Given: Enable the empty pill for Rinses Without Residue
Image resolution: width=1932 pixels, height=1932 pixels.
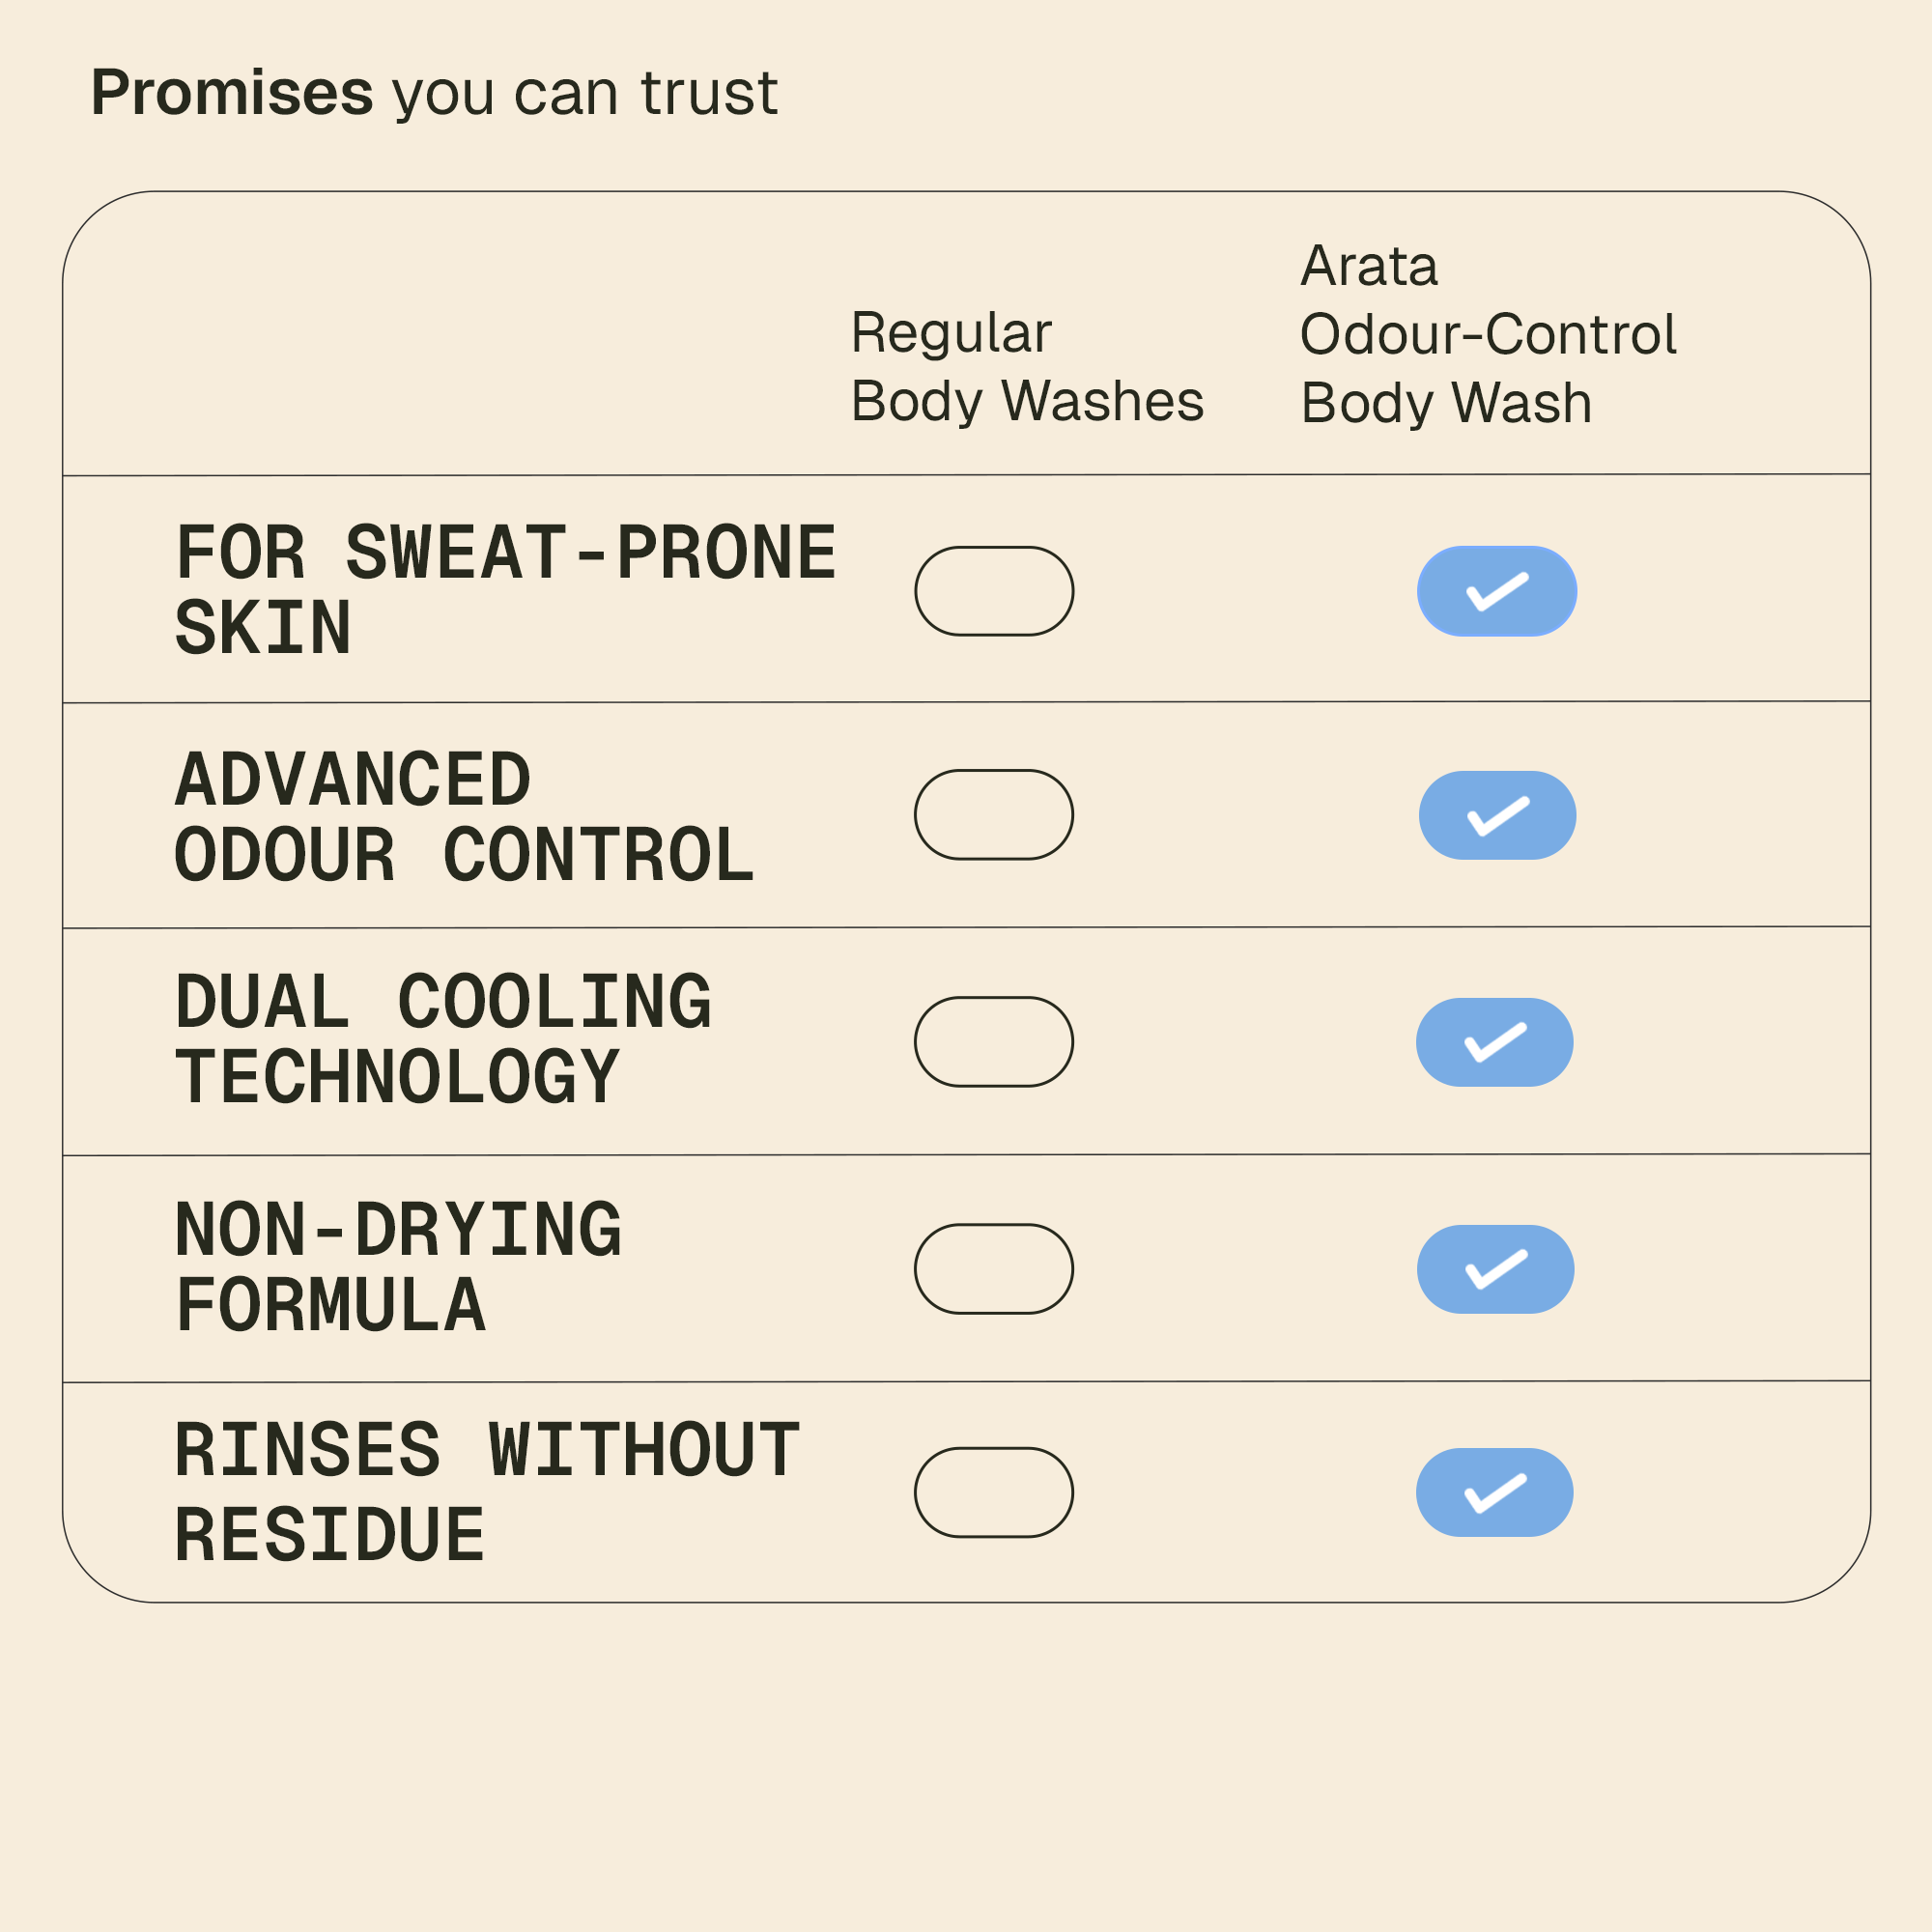Looking at the screenshot, I should (994, 1492).
